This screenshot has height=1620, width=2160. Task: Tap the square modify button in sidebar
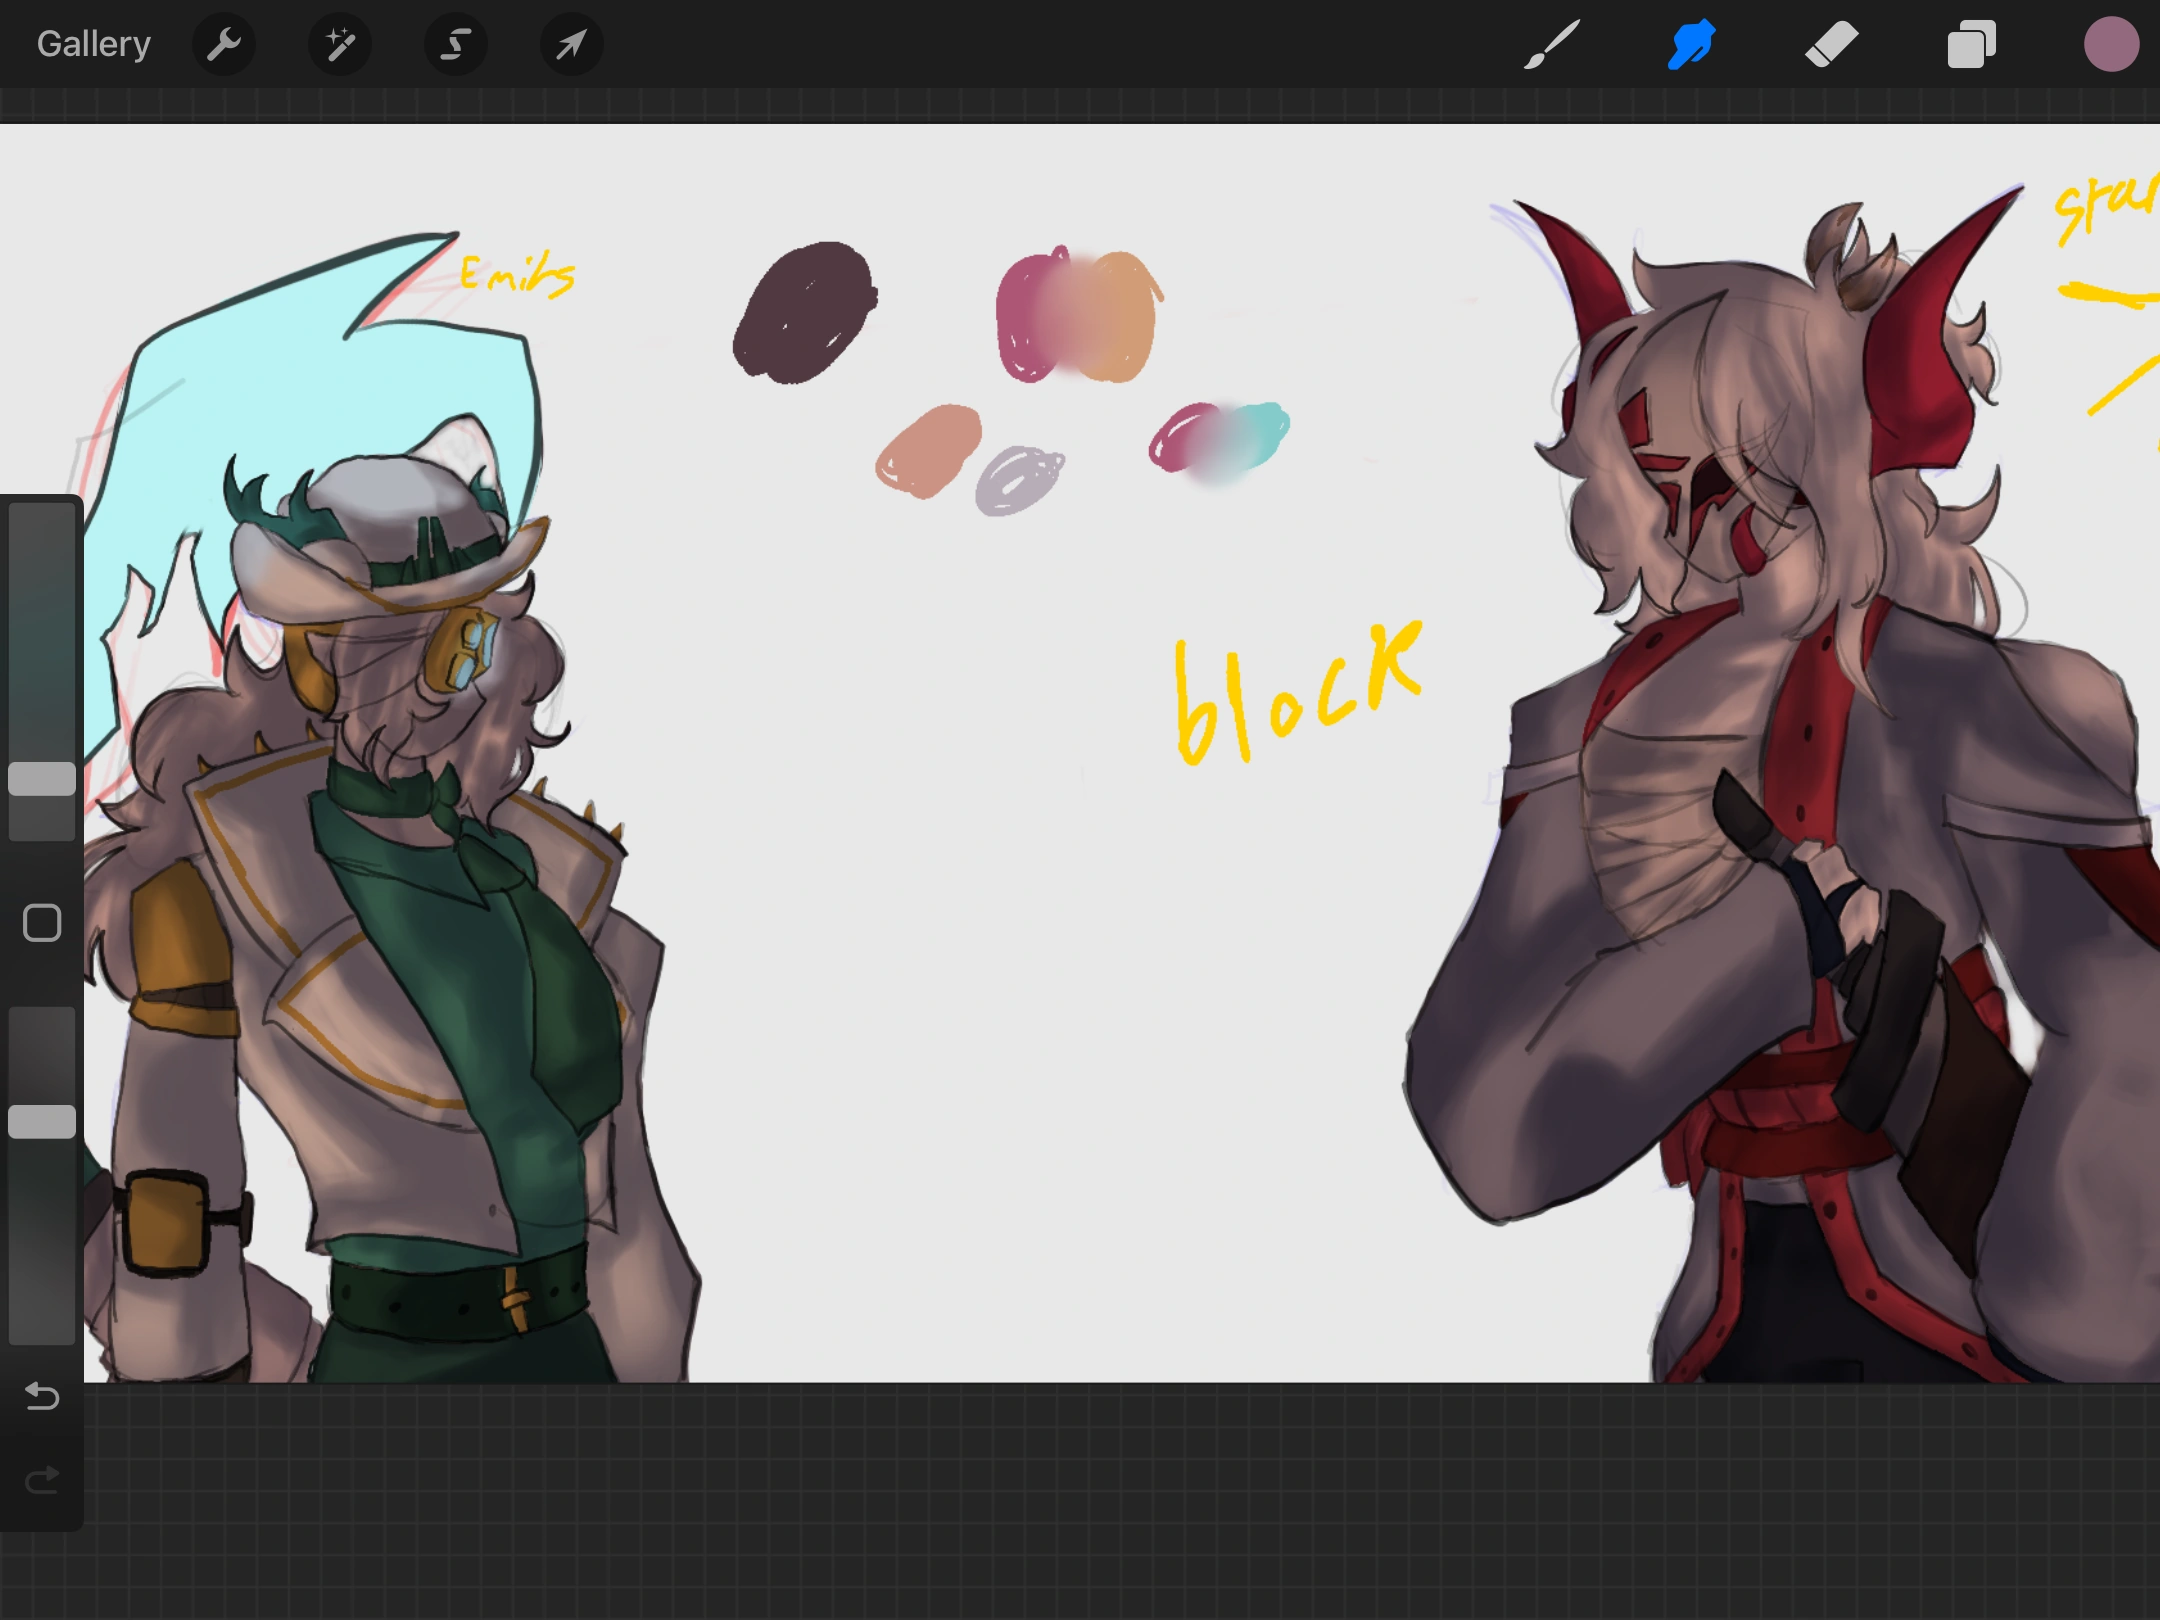42,923
